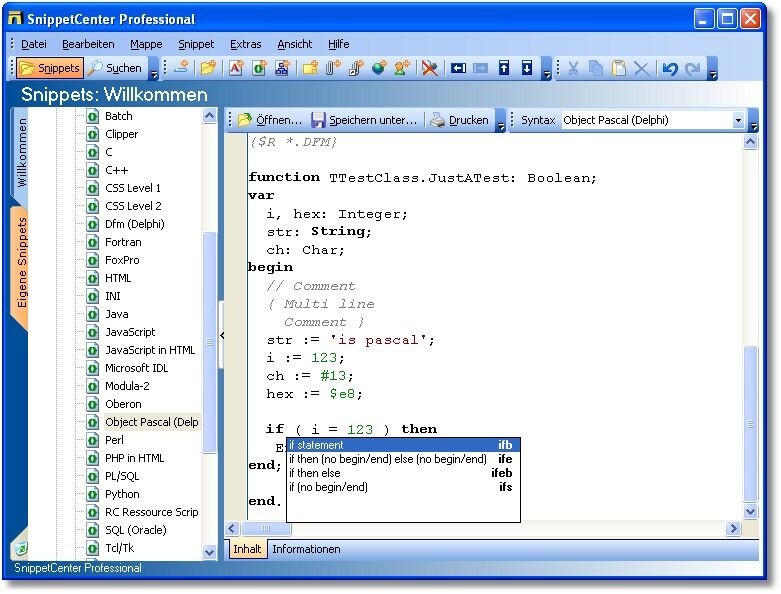Add new user contact icon
The height and width of the screenshot is (594, 781).
(x=402, y=68)
